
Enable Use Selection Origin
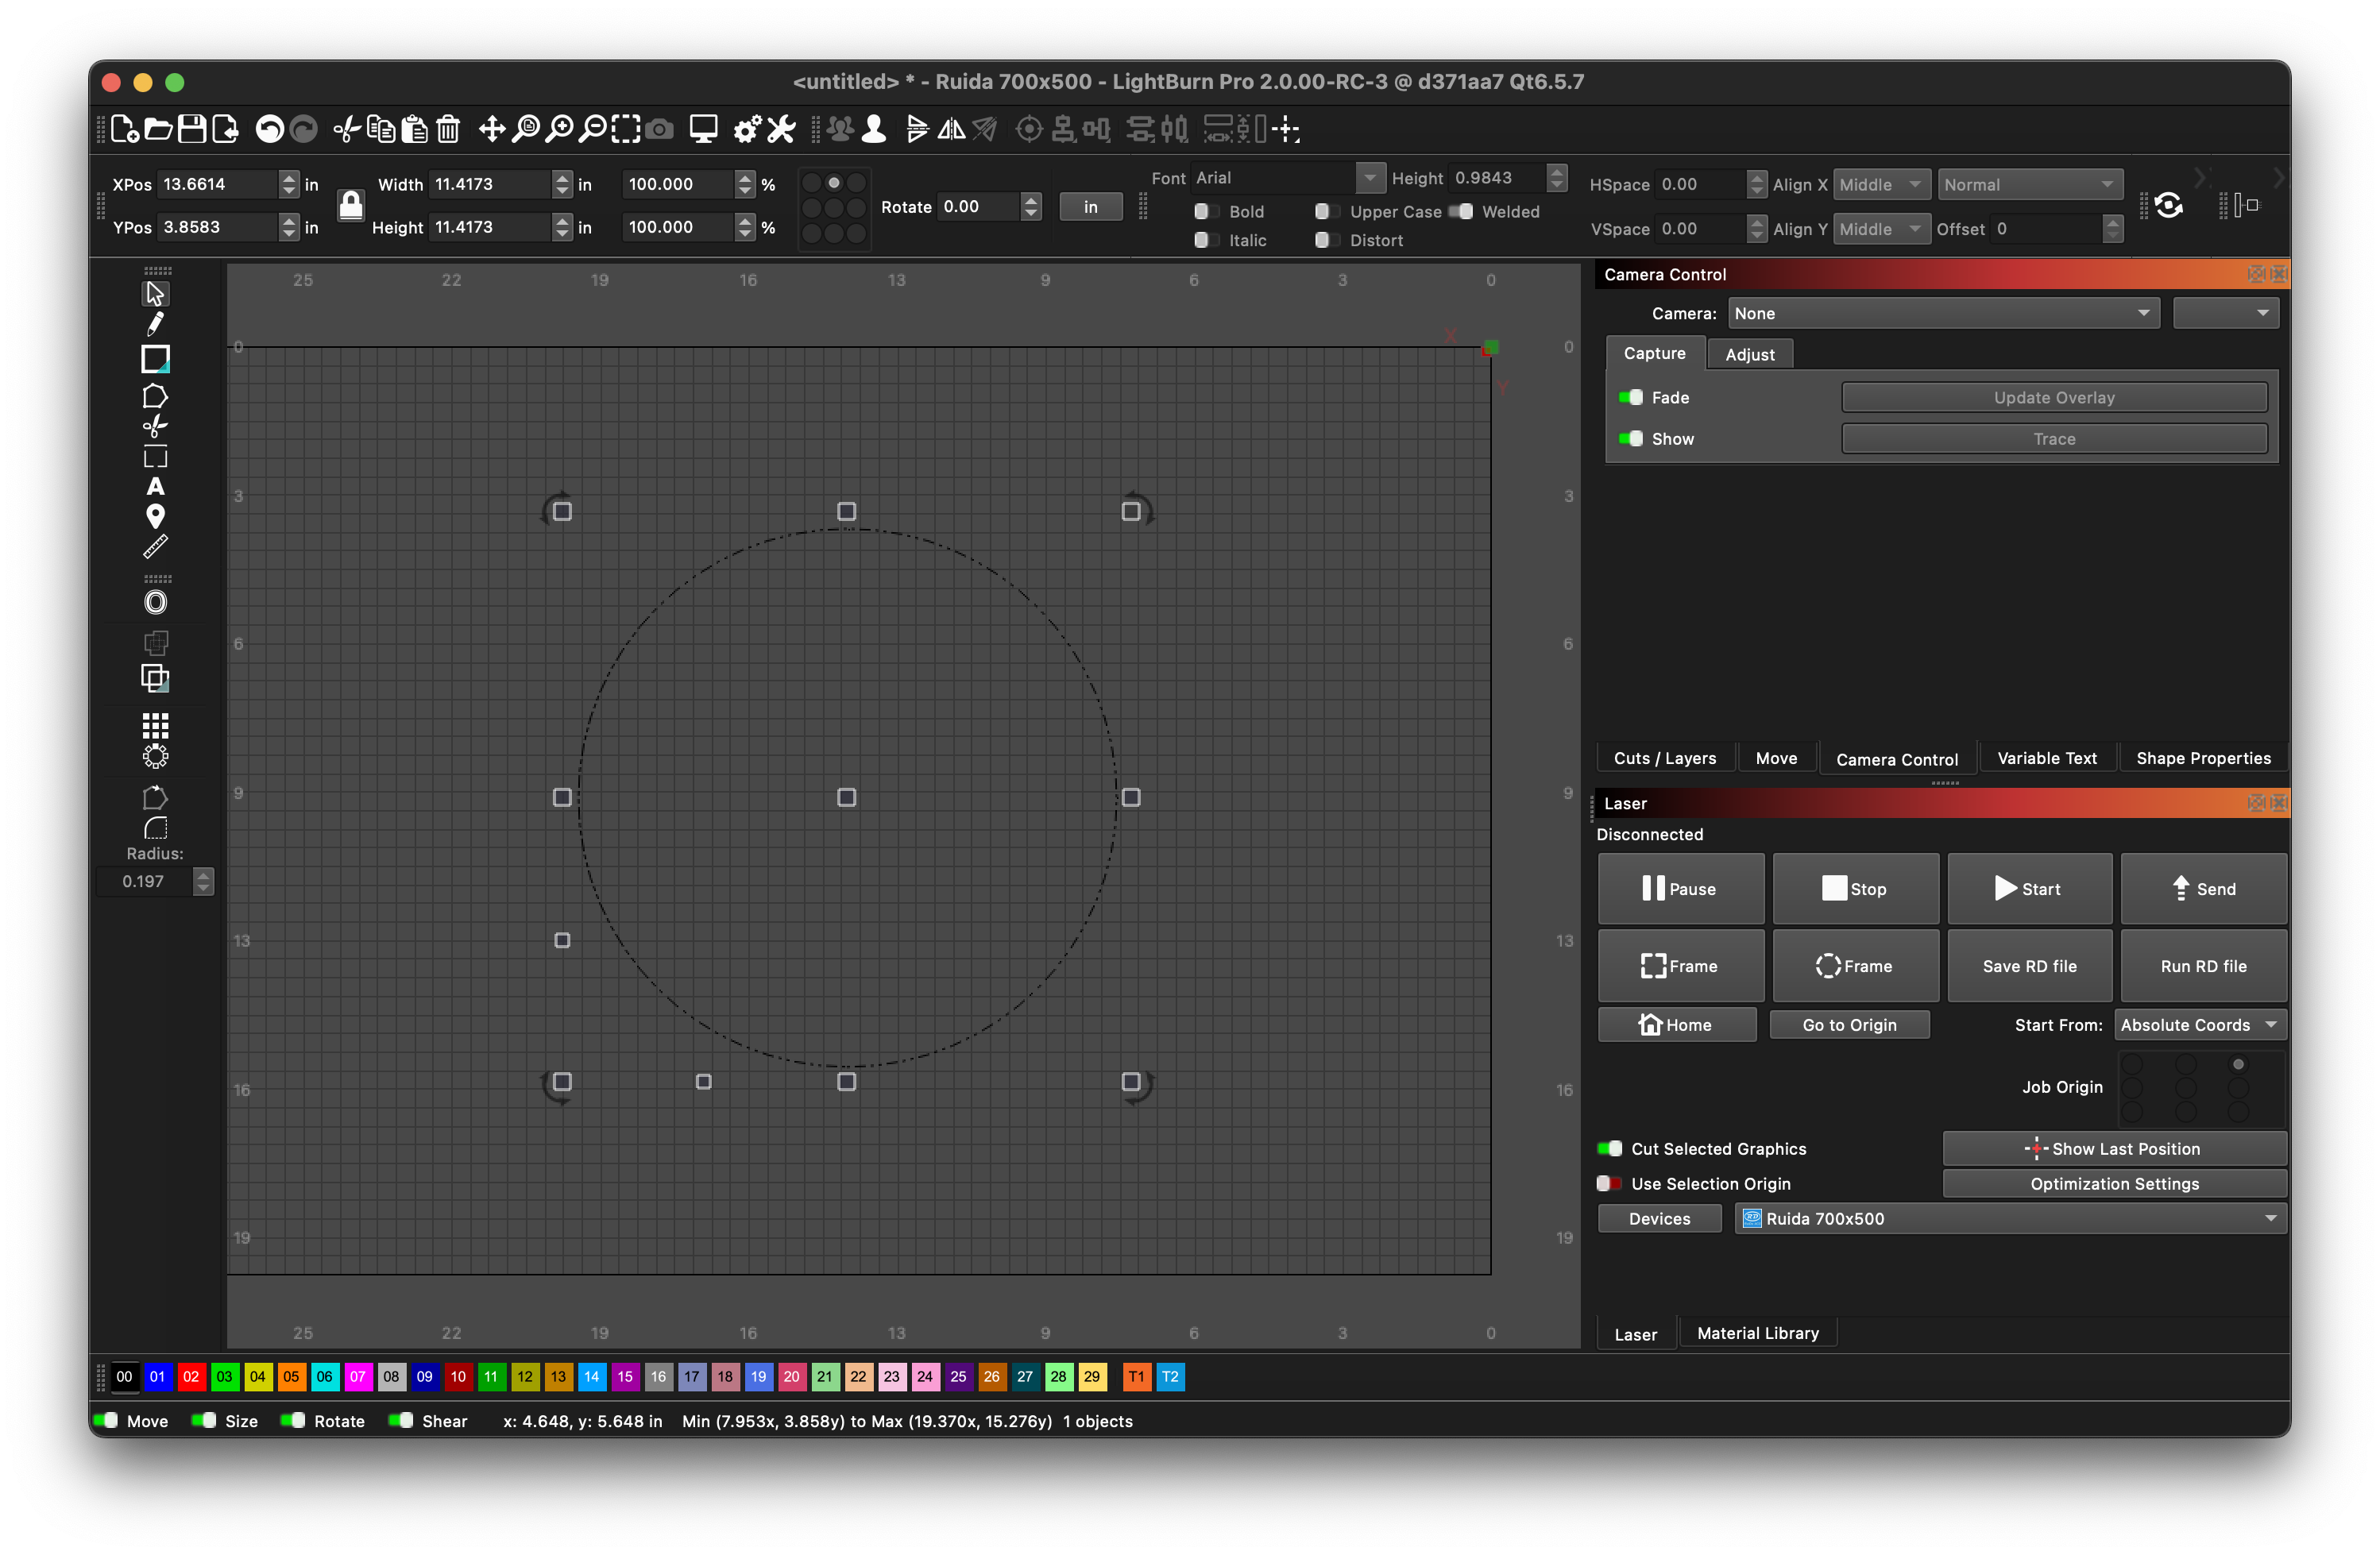coord(1609,1183)
